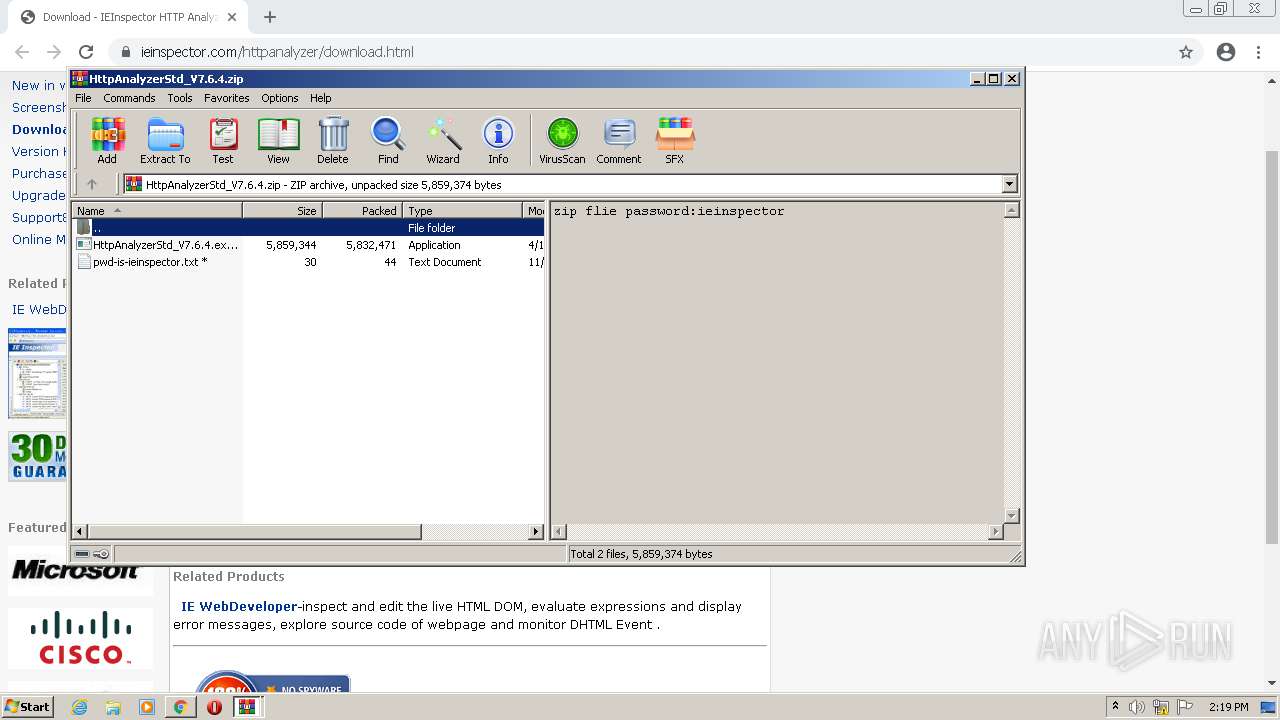This screenshot has width=1280, height=720.
Task: Click the volume speaker tray icon
Action: coord(1137,707)
